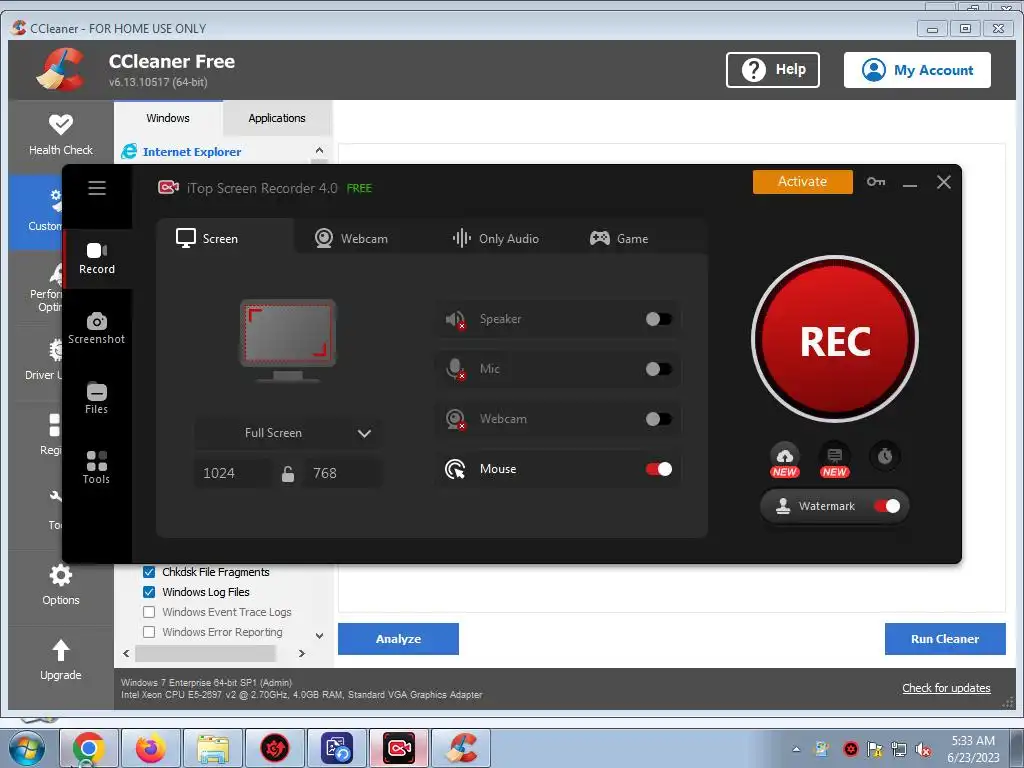Open CCleaner Help
Viewport: 1024px width, 768px height.
pyautogui.click(x=773, y=69)
